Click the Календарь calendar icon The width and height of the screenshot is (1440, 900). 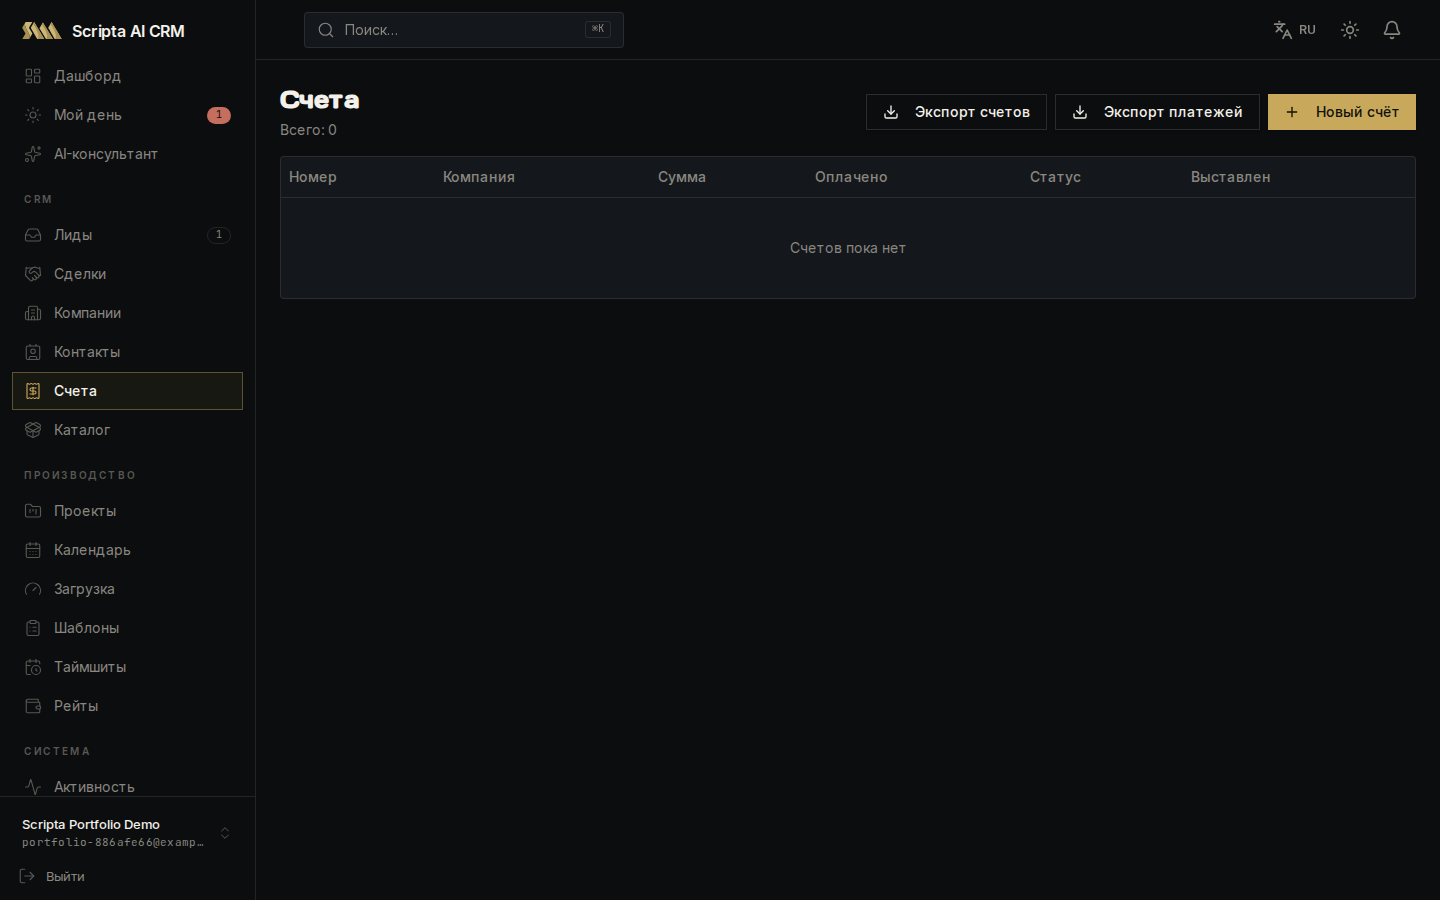33,550
